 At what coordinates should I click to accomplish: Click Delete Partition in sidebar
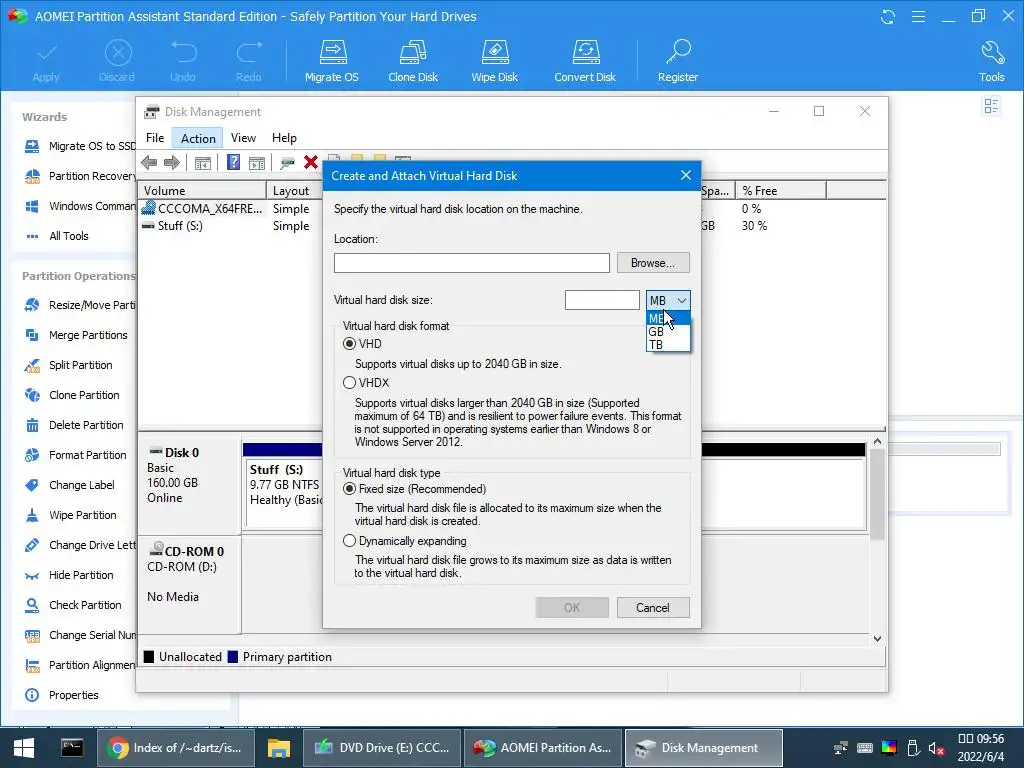(74, 425)
